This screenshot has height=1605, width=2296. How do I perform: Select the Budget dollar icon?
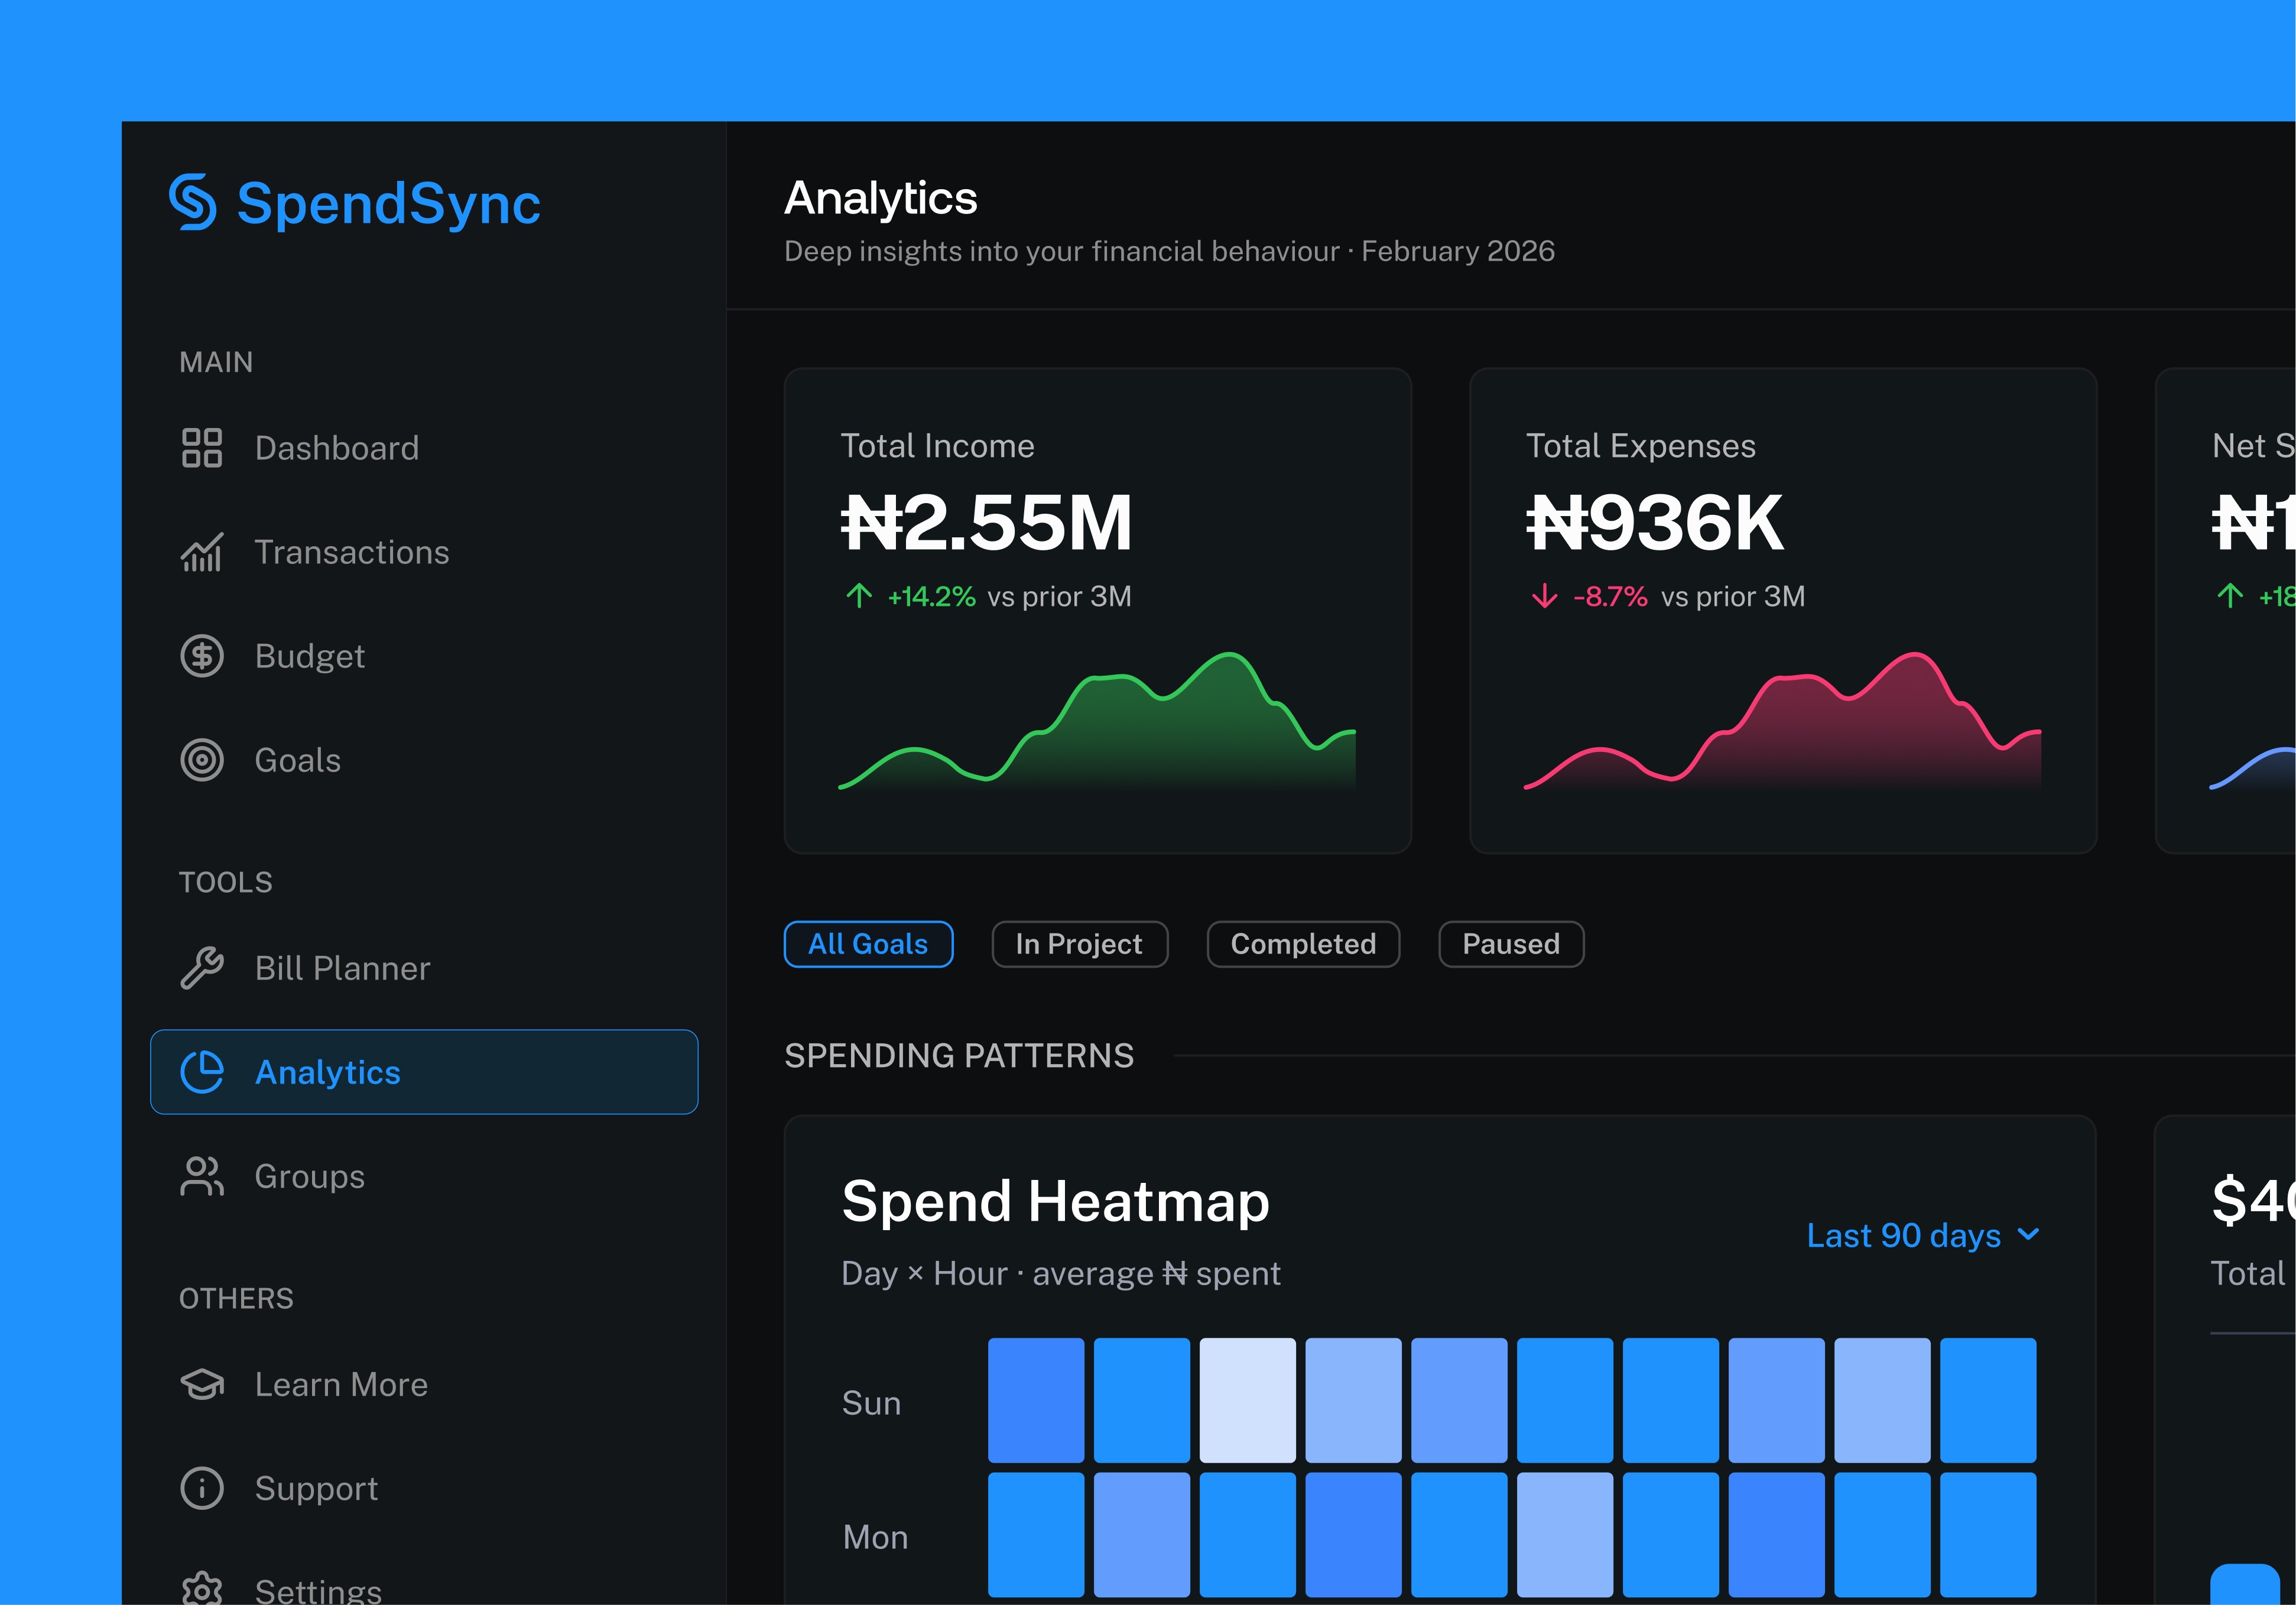coord(202,656)
